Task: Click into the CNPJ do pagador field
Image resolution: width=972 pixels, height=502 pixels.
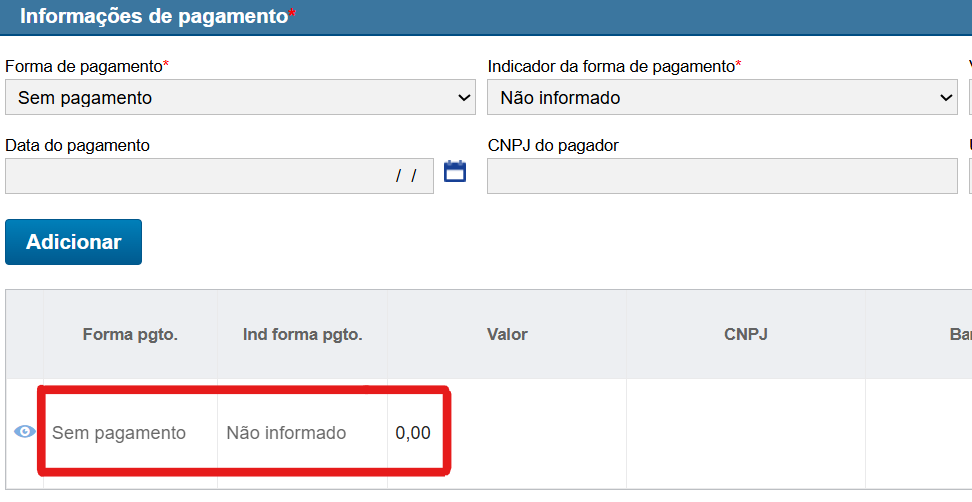Action: coord(722,176)
